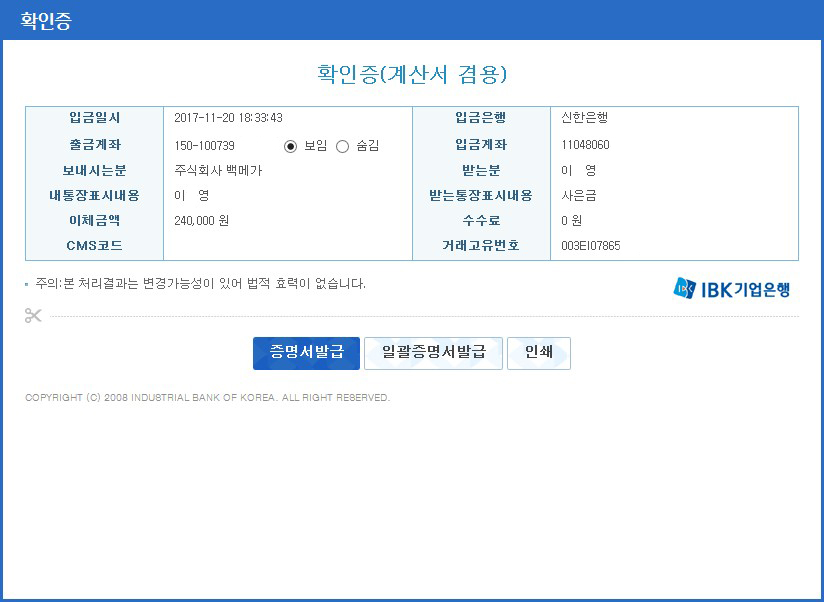Click the transaction ID 003EI07865
Viewport: 824px width, 602px height.
coord(590,245)
